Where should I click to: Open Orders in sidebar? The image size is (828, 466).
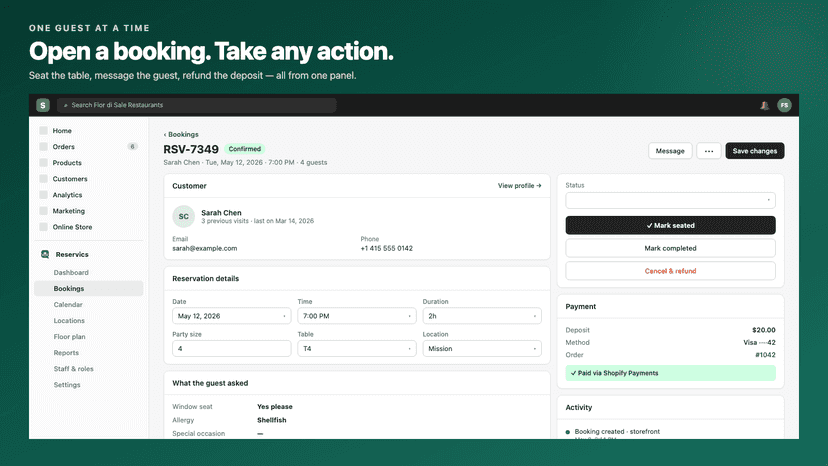pyautogui.click(x=63, y=146)
